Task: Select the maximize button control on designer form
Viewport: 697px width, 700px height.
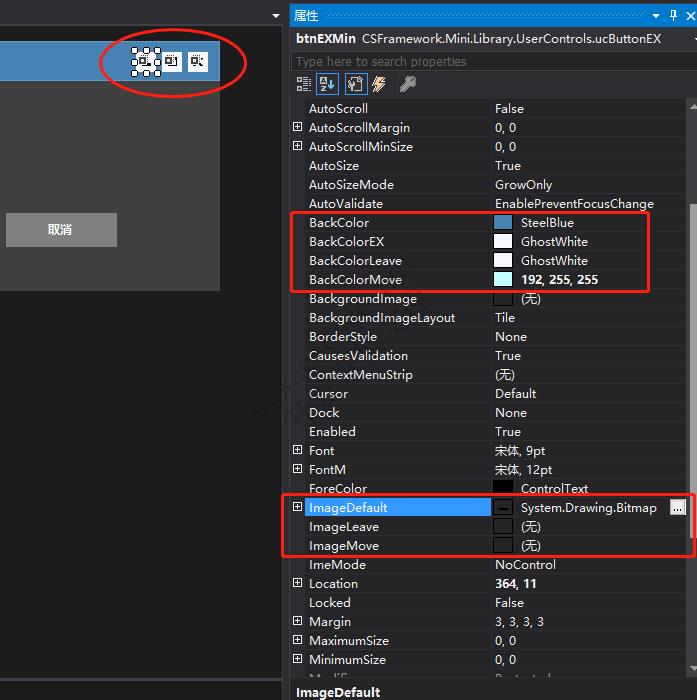Action: tap(172, 62)
